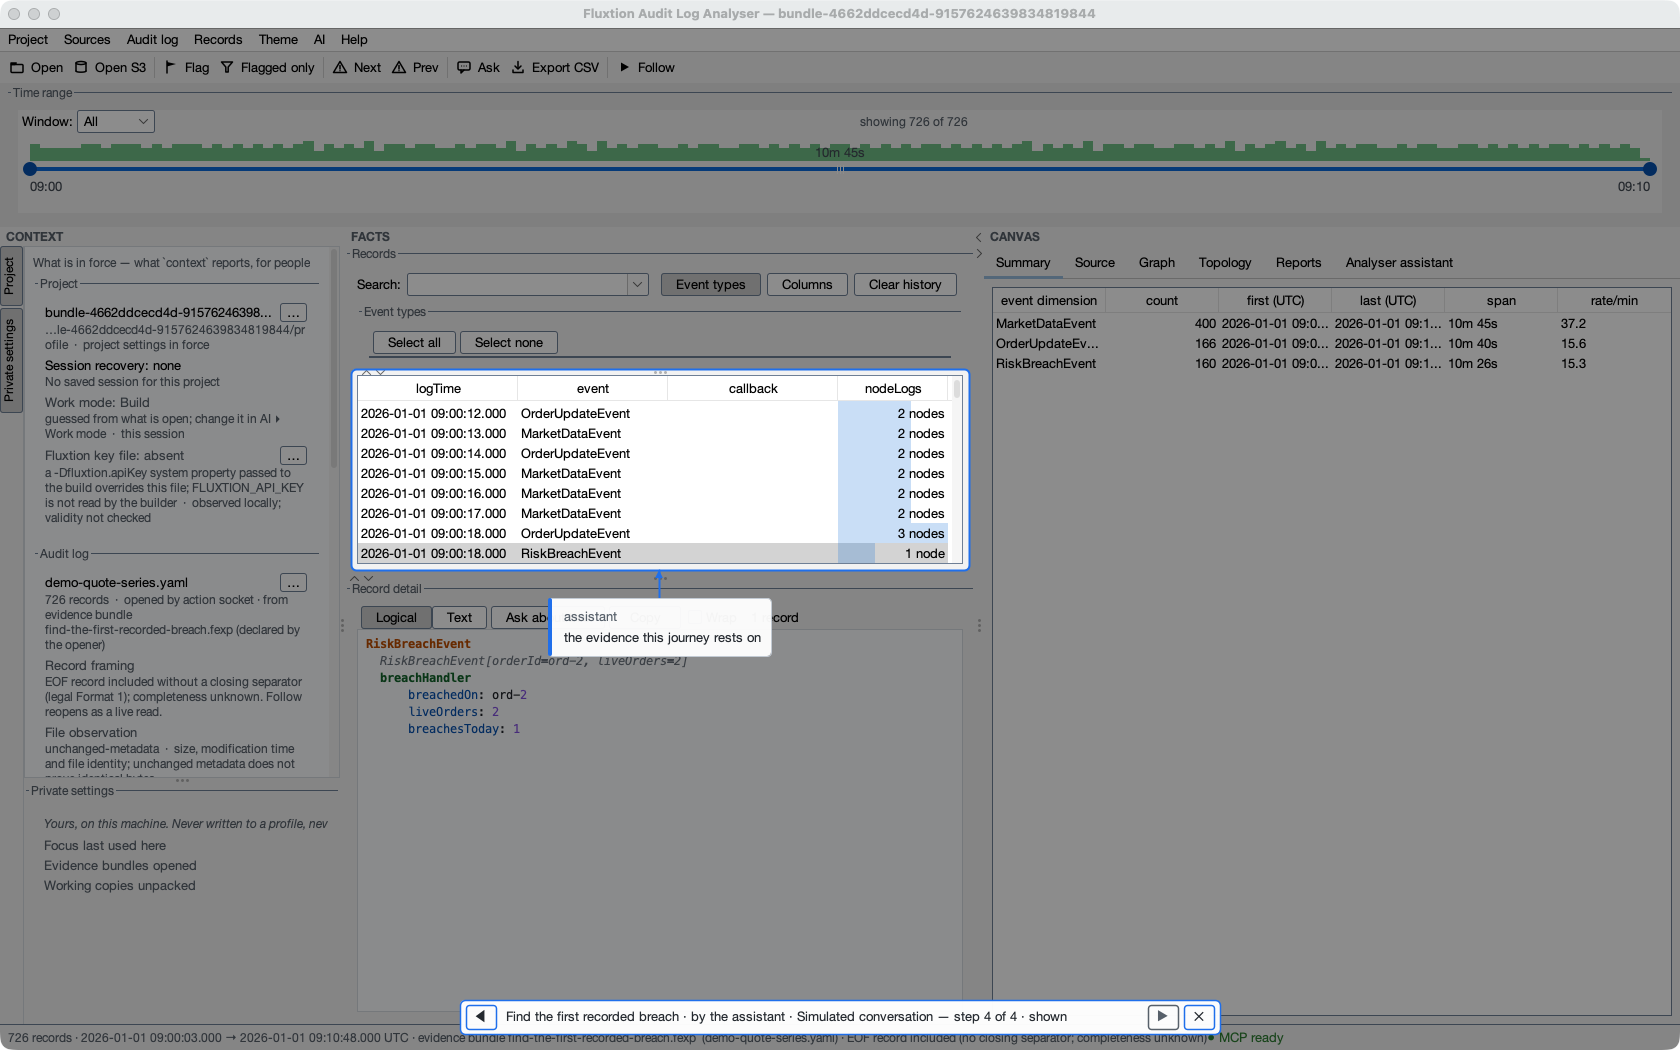1680x1050 pixels.
Task: Click the Export CSV download icon
Action: click(518, 67)
